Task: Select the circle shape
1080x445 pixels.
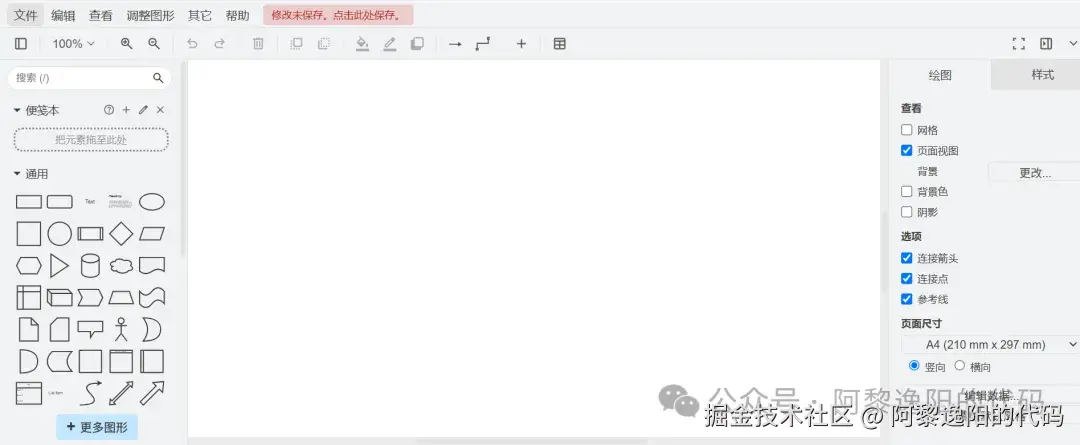Action: (60, 234)
